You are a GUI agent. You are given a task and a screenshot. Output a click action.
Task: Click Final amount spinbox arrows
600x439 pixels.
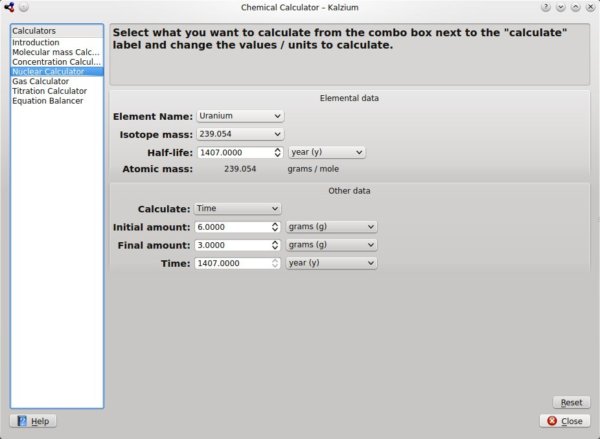point(275,245)
